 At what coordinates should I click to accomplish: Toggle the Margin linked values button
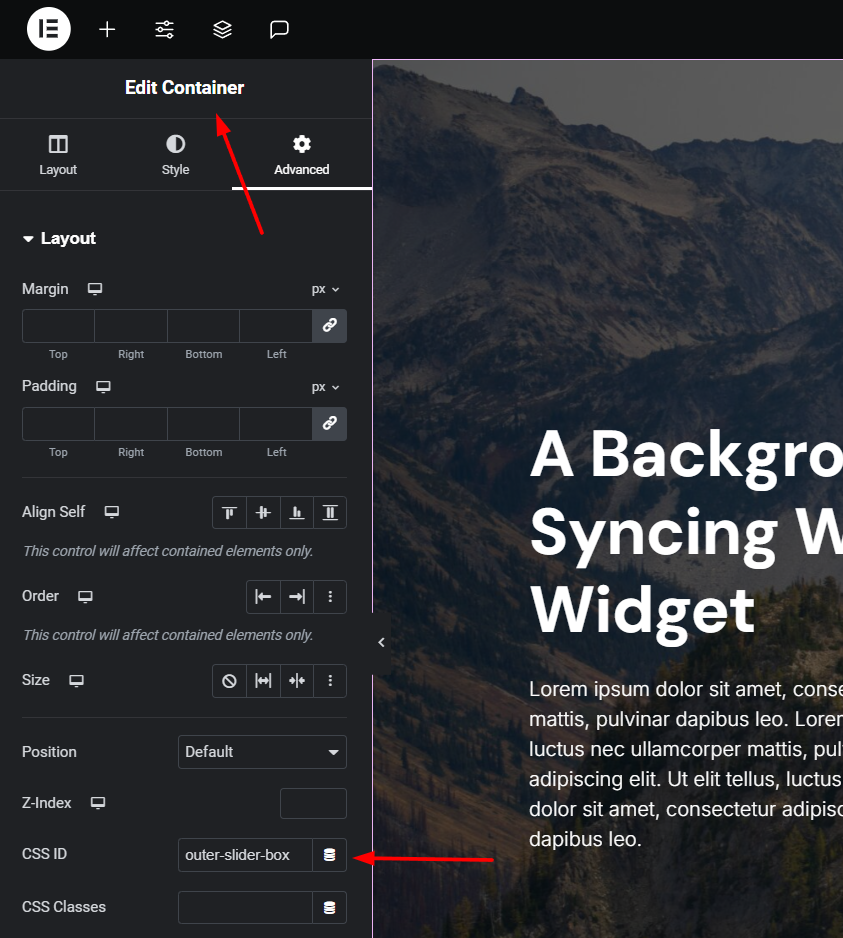pos(329,326)
